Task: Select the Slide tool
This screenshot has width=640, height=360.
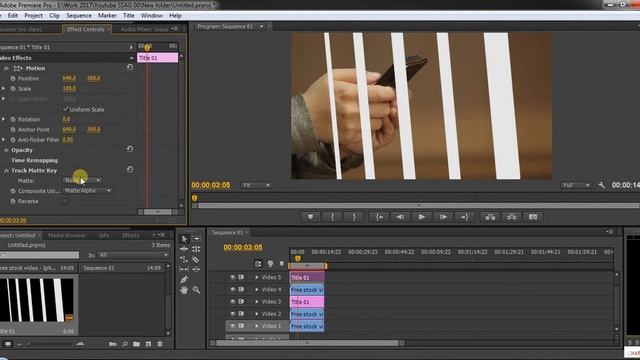Action: coord(196,269)
